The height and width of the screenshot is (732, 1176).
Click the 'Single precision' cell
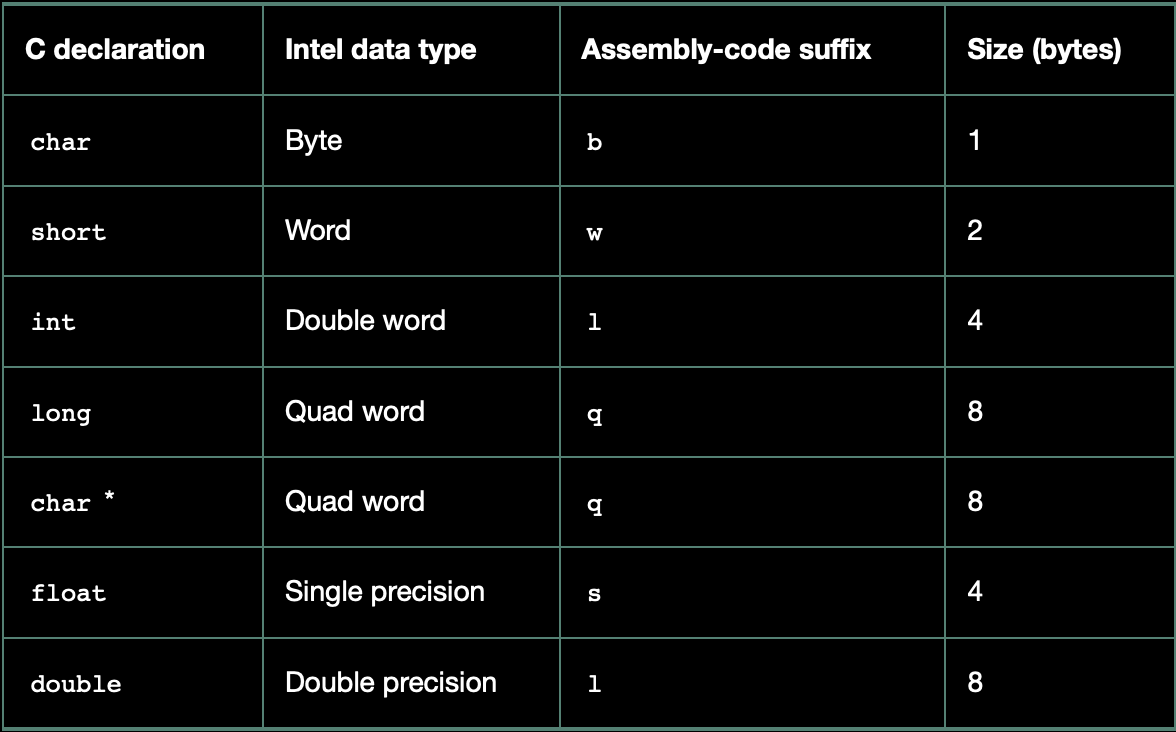411,592
